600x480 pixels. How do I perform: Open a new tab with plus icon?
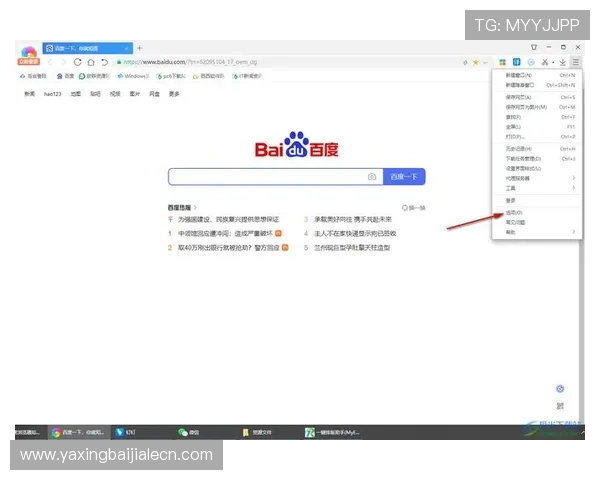click(140, 48)
